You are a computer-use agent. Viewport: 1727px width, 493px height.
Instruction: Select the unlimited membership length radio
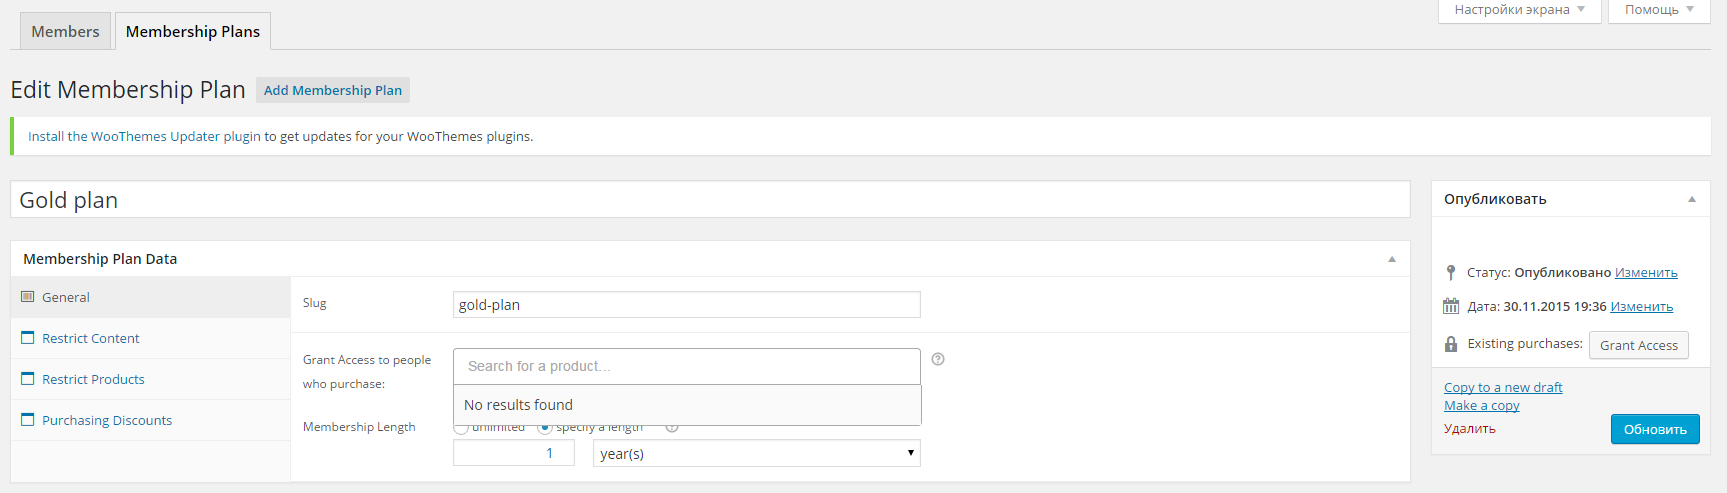(x=461, y=428)
